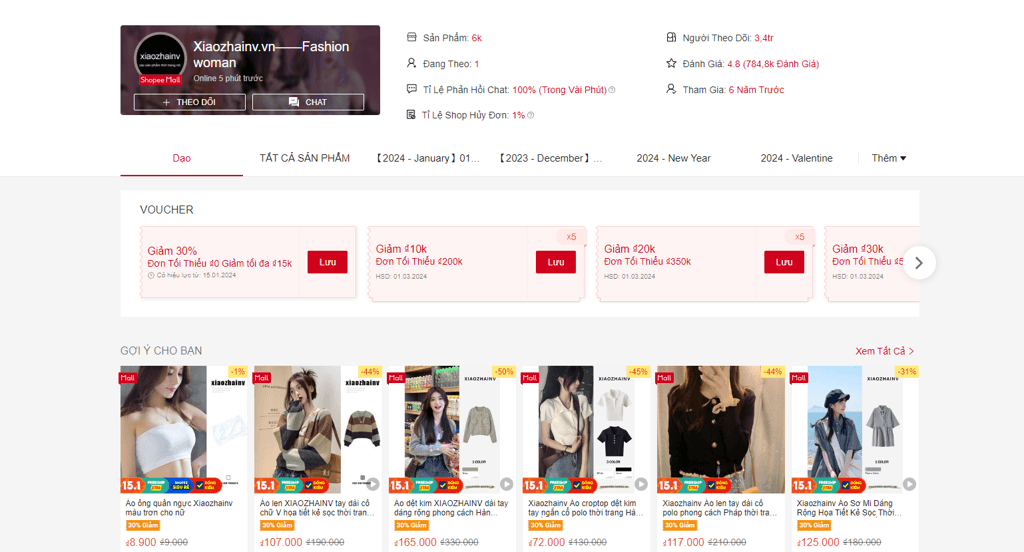Viewport: 1024px width, 552px height.
Task: Click the star icon next to Đánh Giá
Action: coord(672,64)
